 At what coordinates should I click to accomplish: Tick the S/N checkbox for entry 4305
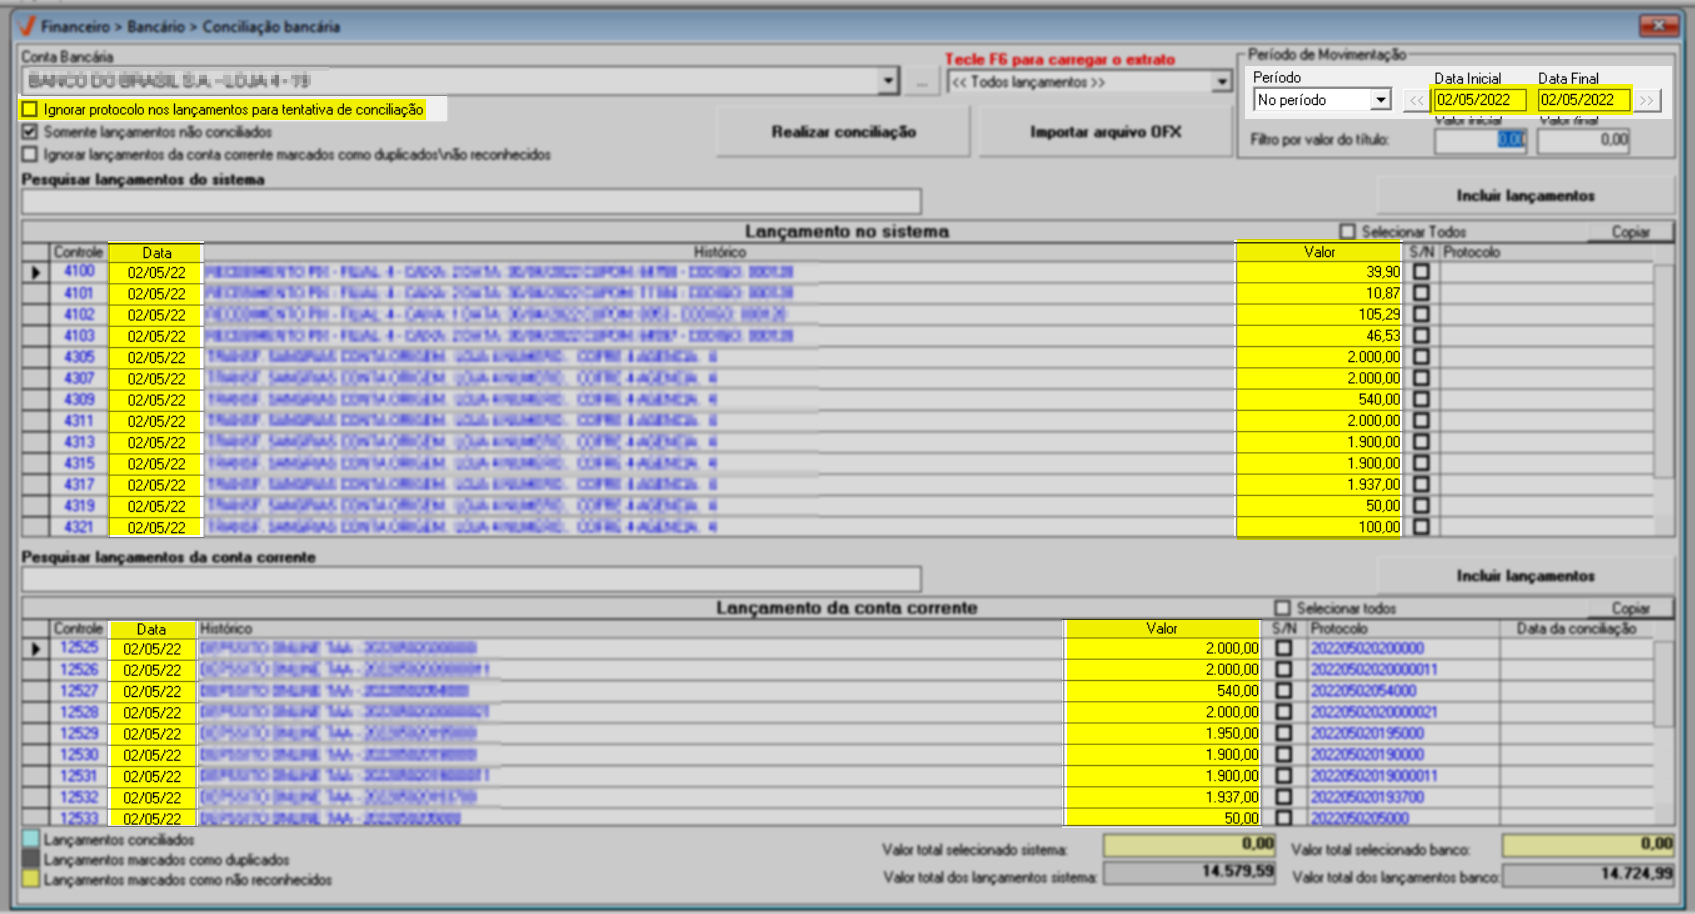click(1421, 357)
